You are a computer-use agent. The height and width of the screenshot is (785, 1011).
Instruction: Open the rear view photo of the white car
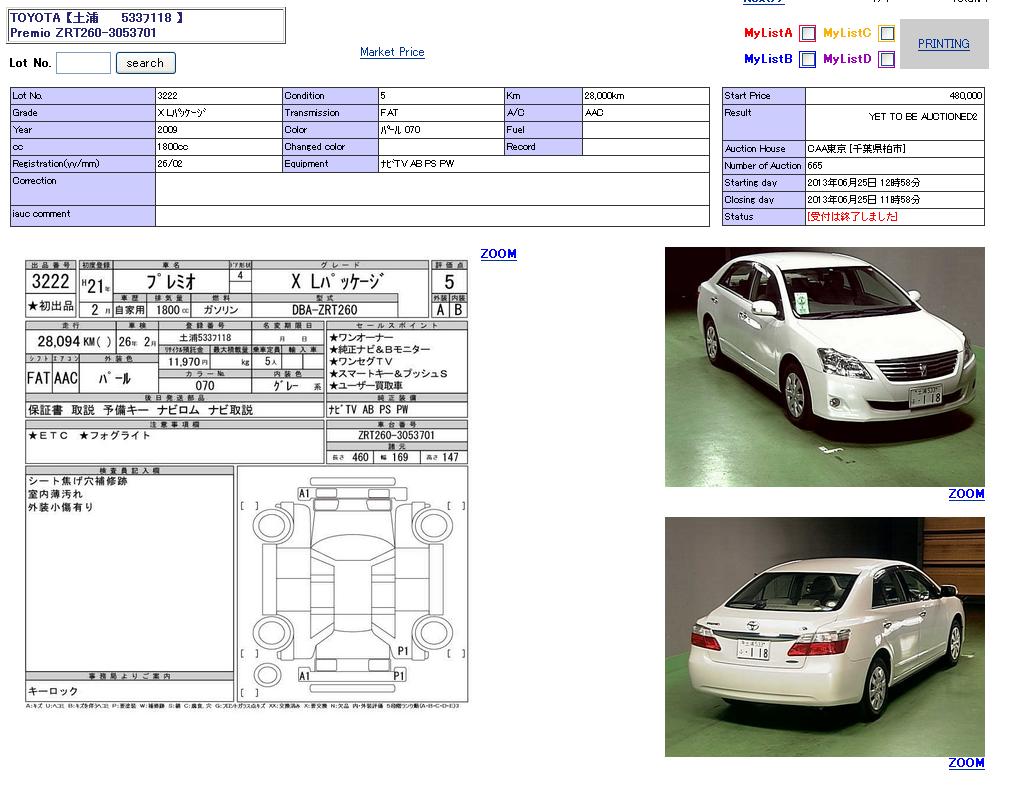coord(824,636)
